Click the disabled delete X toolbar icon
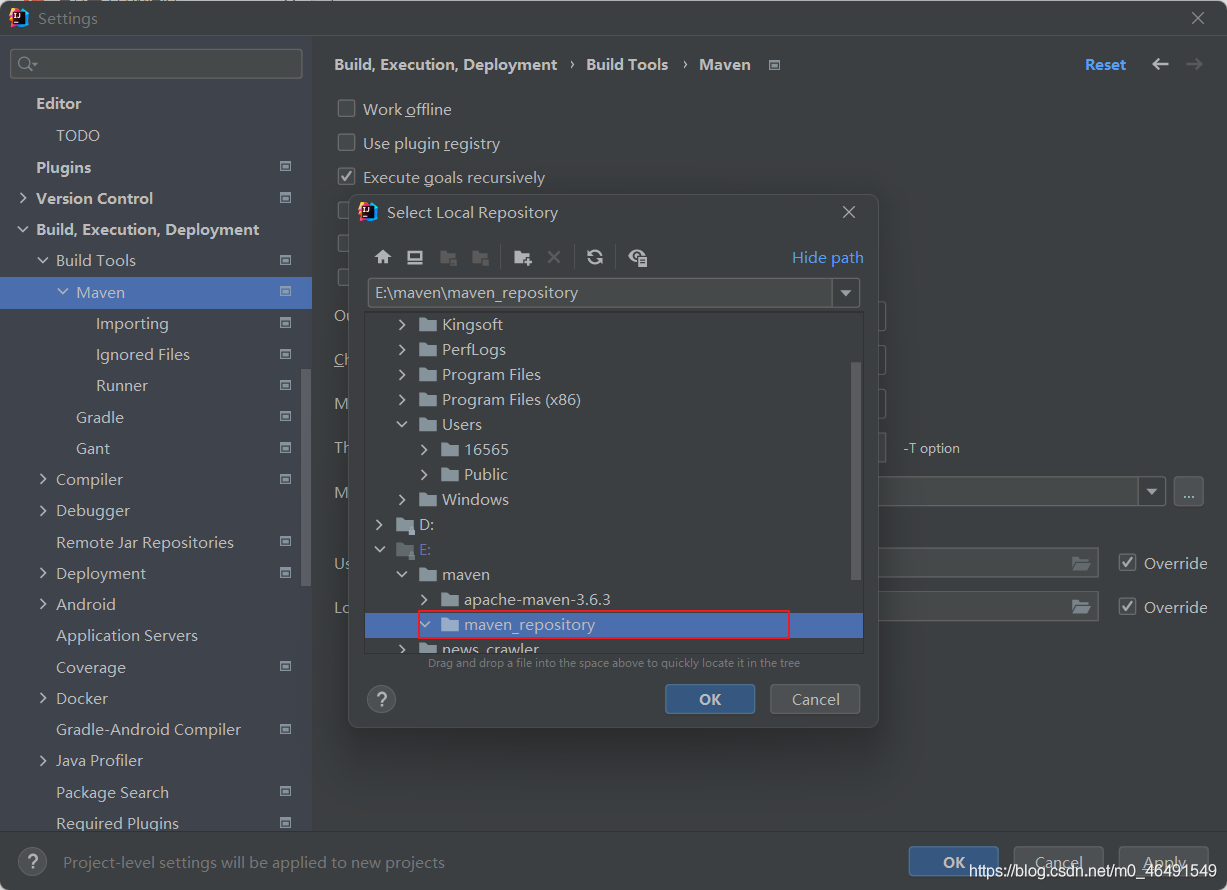This screenshot has width=1227, height=890. pos(554,257)
